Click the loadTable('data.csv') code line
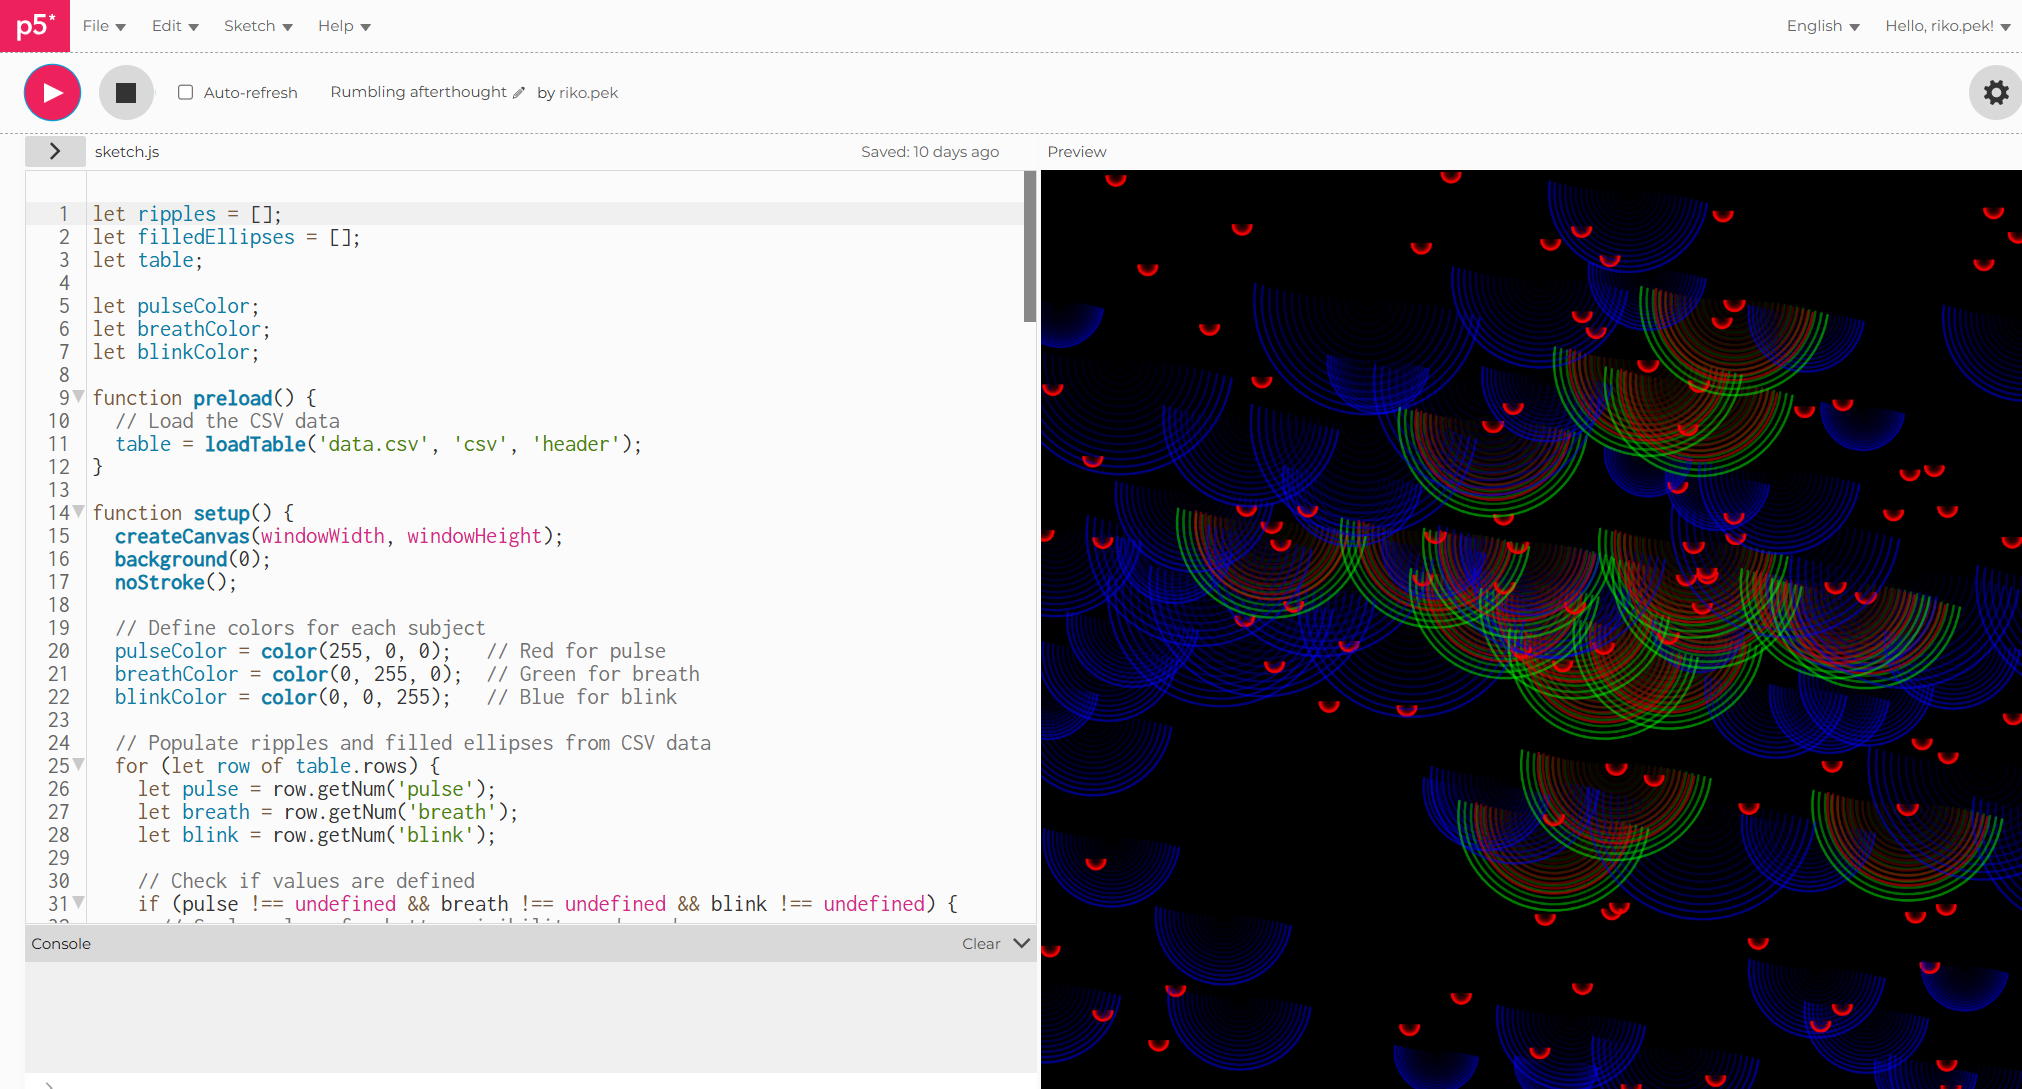The height and width of the screenshot is (1089, 2022). (x=378, y=444)
